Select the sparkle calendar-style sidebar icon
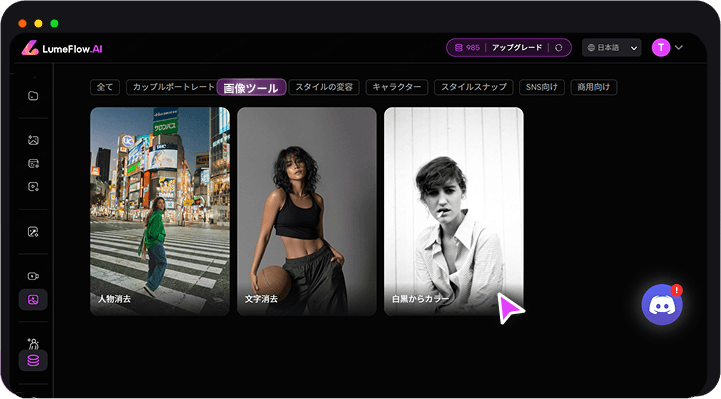 coord(33,163)
